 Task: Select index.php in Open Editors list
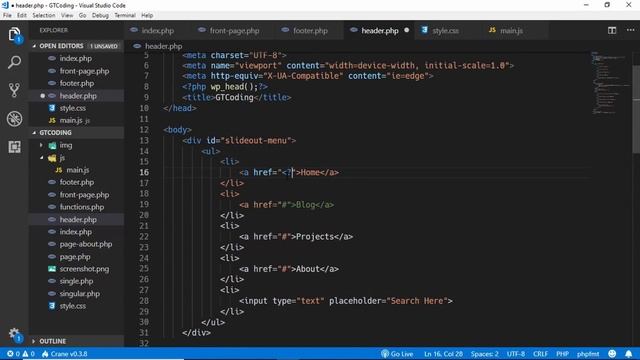pyautogui.click(x=76, y=58)
